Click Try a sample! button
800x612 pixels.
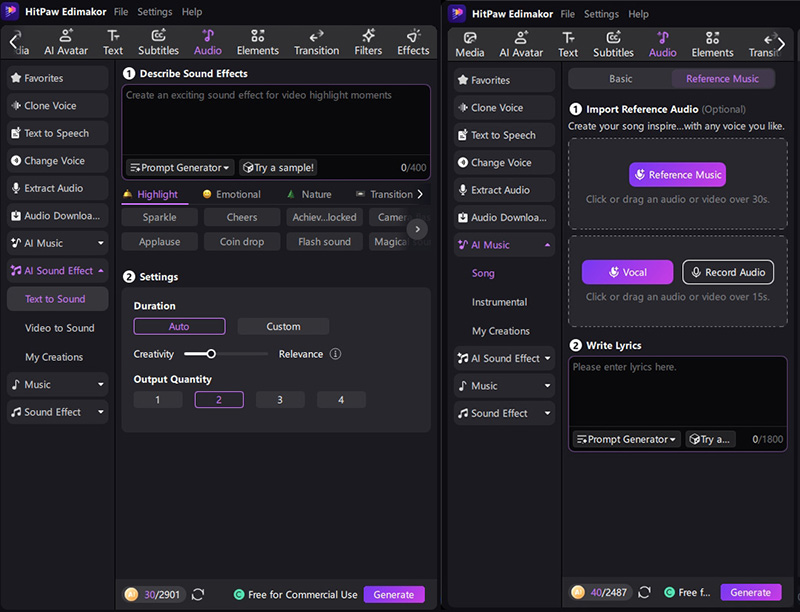tap(279, 168)
